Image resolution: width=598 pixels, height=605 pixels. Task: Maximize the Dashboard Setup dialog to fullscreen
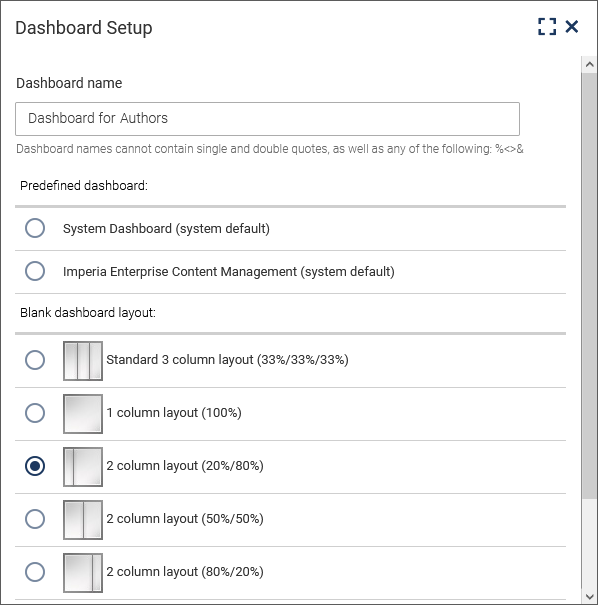click(547, 27)
